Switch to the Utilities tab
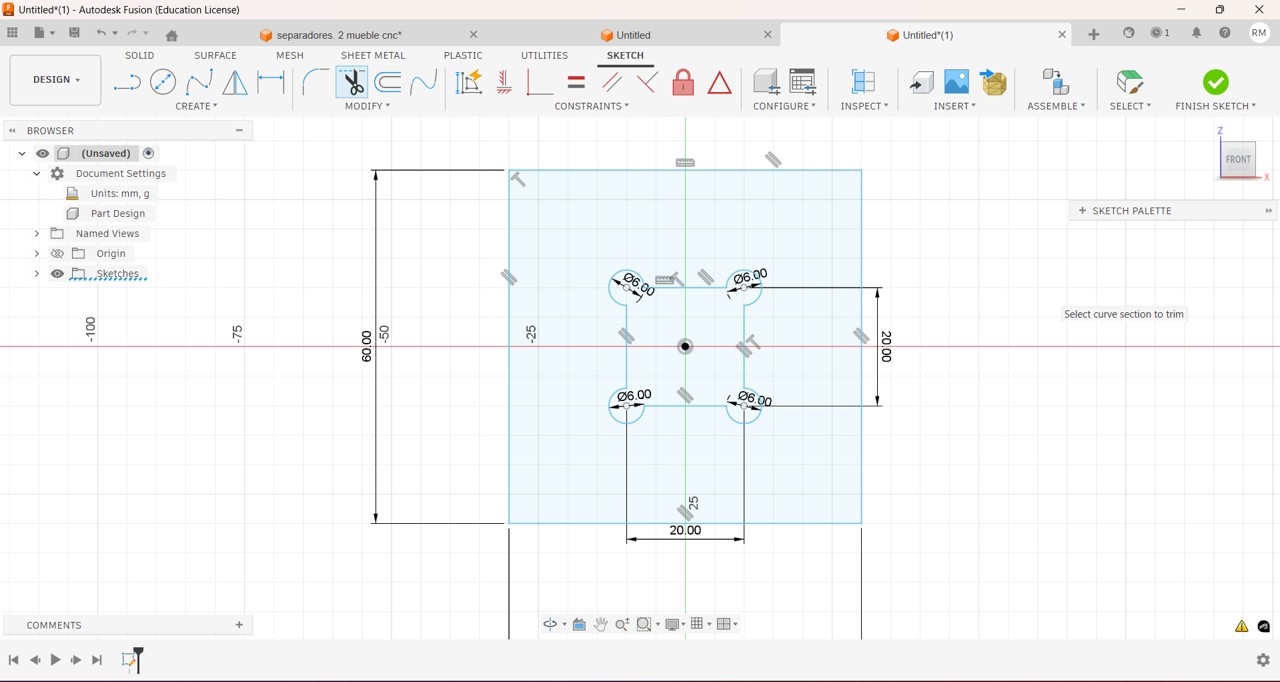 (x=545, y=56)
